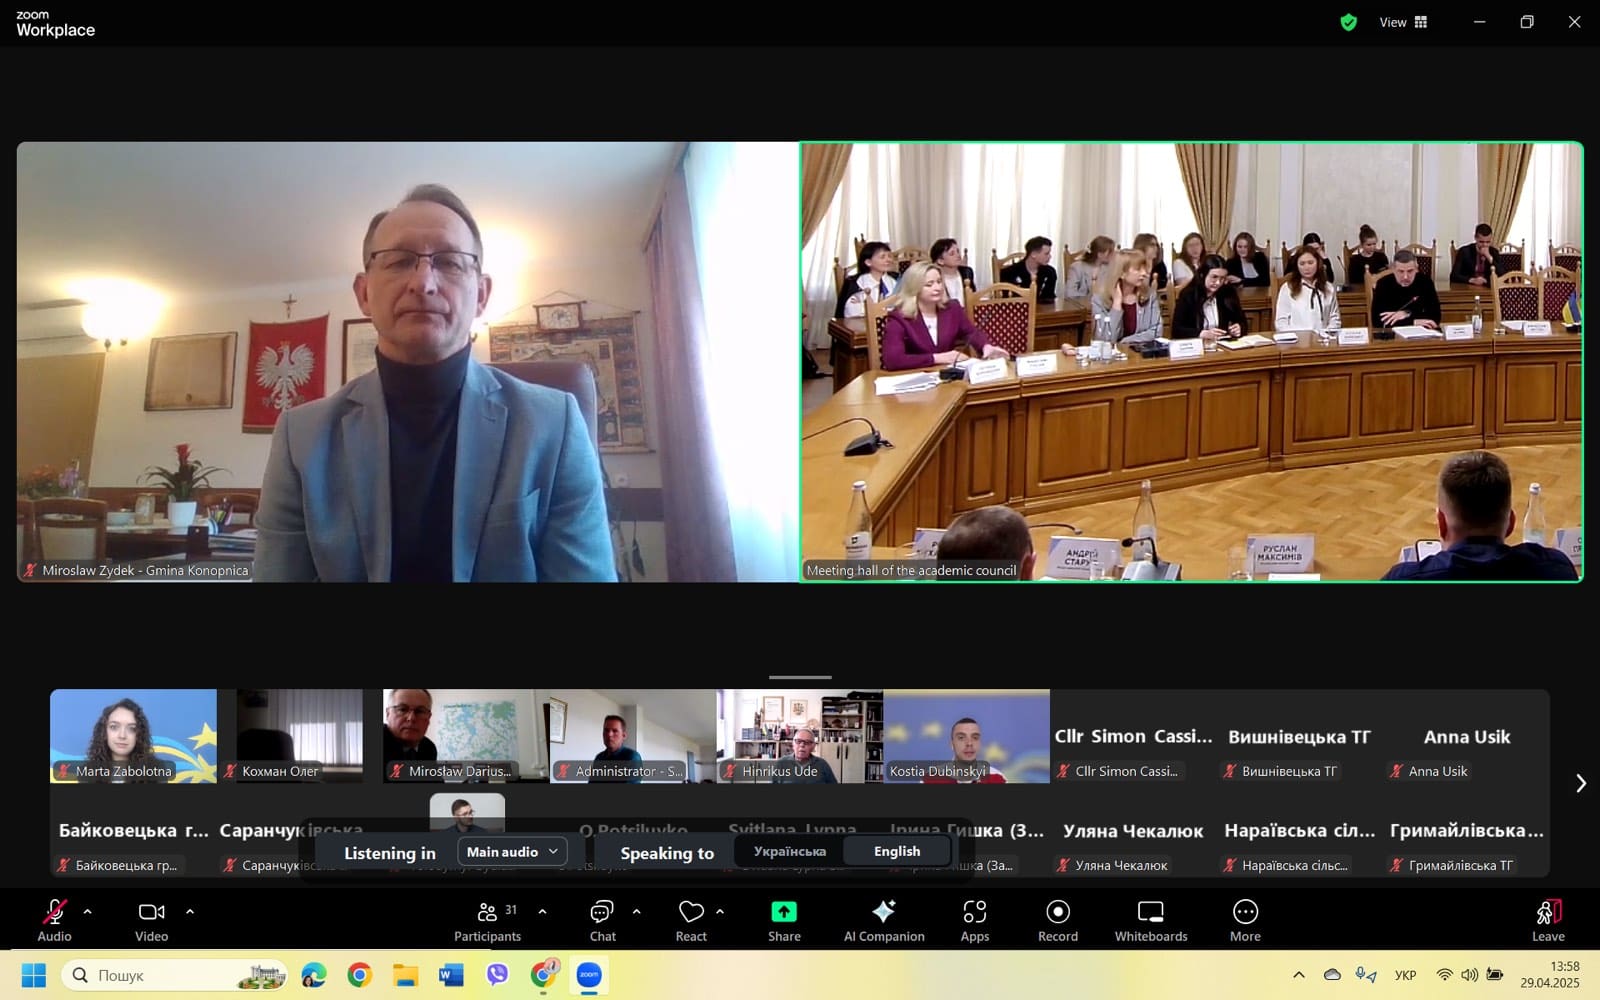The width and height of the screenshot is (1600, 1000).
Task: Open the clock and date 13:58
Action: (1550, 975)
